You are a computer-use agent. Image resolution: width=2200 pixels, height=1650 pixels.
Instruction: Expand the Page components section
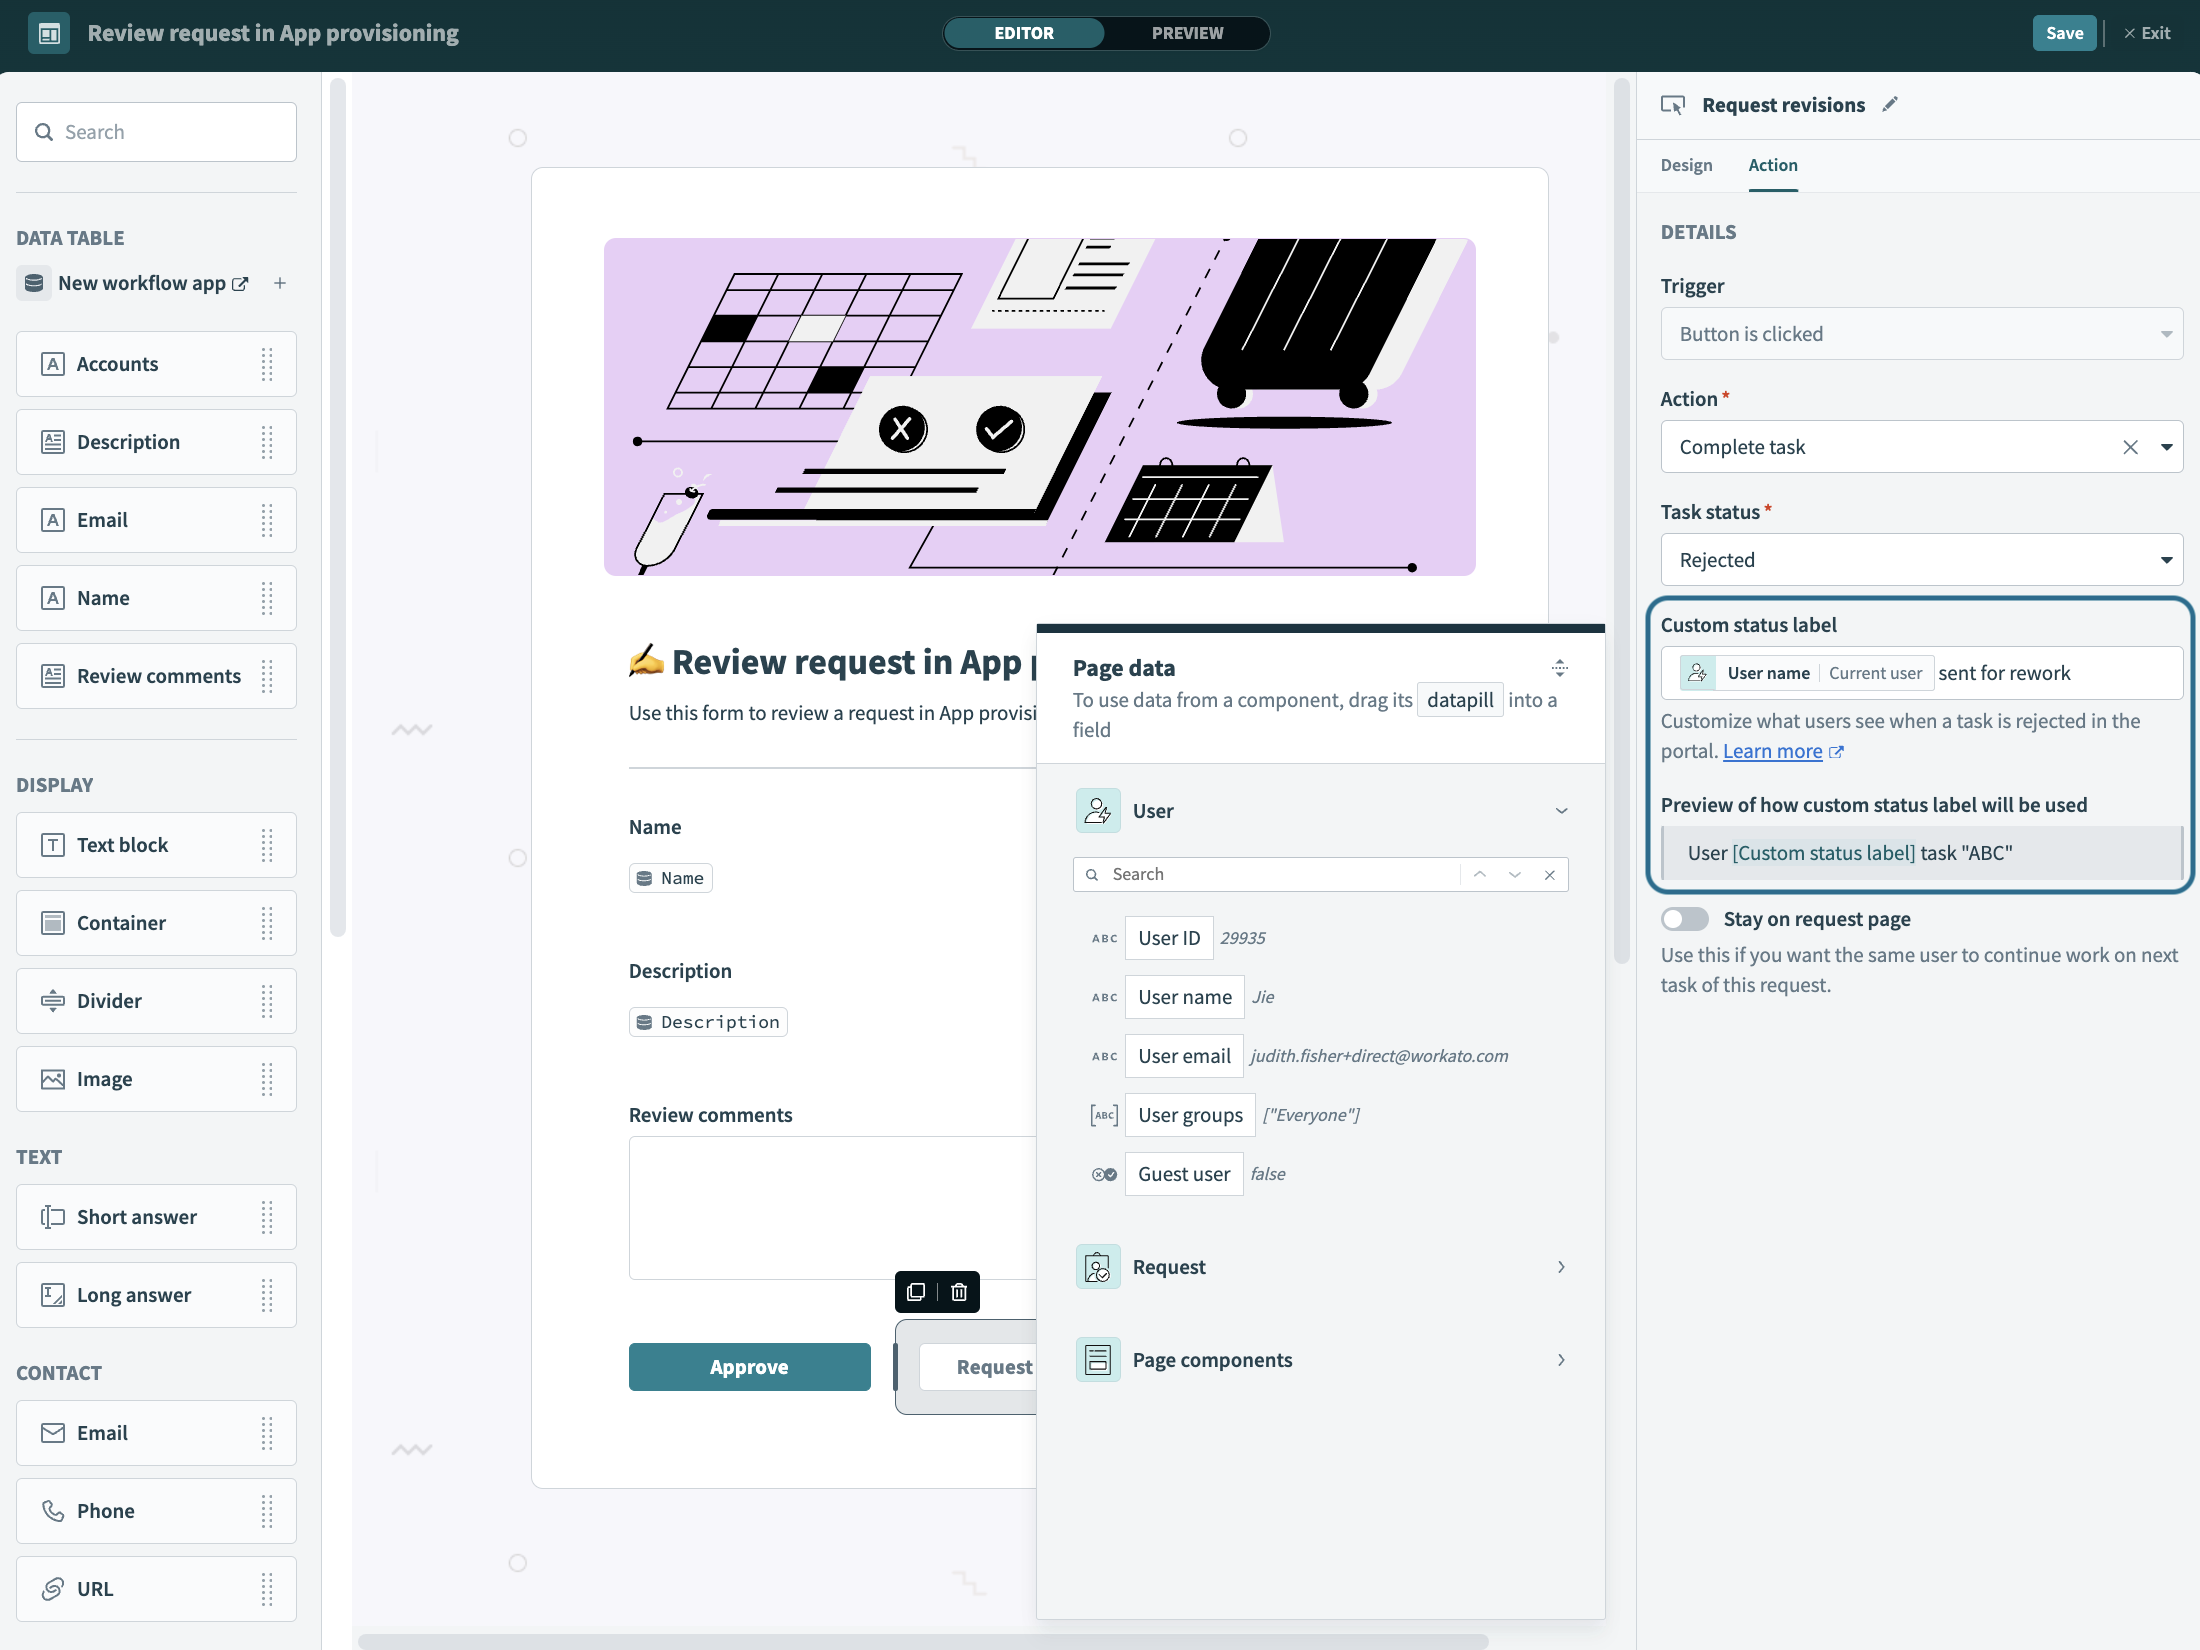1560,1359
